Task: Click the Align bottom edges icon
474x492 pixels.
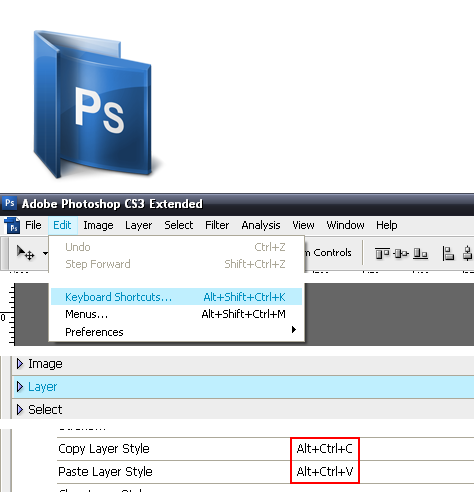Action: coord(420,253)
